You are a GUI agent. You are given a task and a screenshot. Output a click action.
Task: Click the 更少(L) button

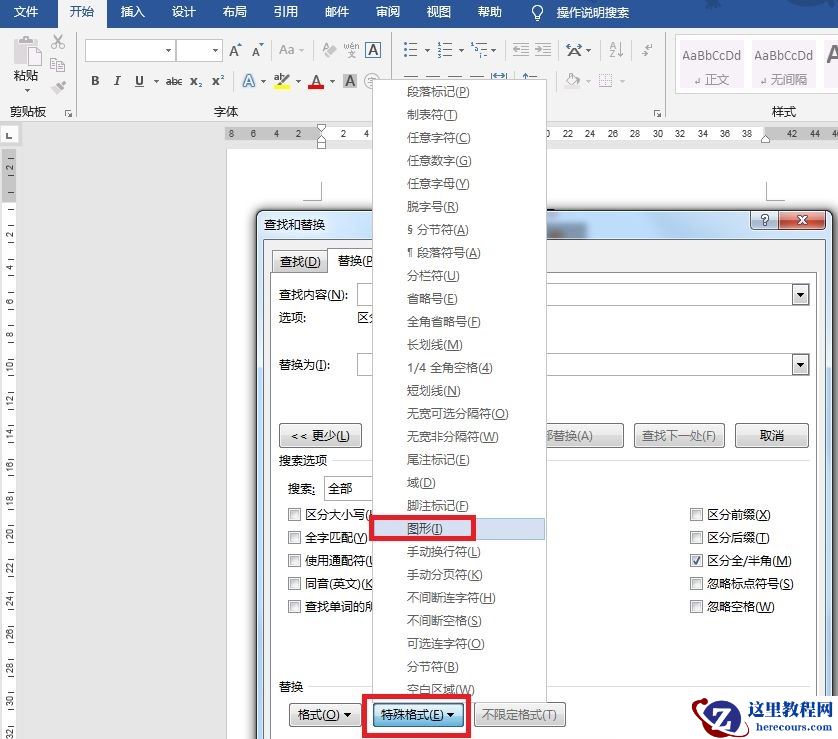pyautogui.click(x=320, y=436)
